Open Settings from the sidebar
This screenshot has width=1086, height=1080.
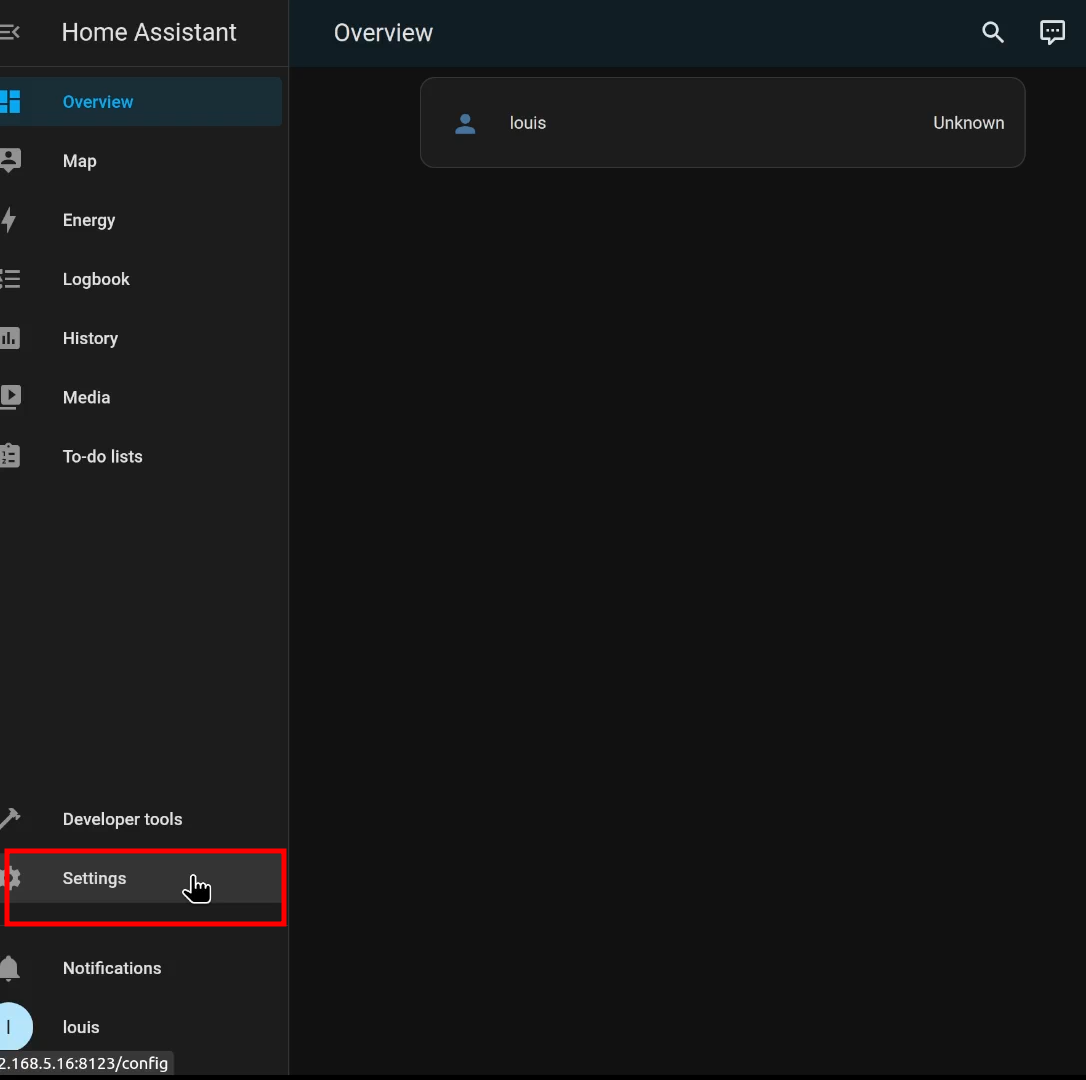(x=141, y=878)
